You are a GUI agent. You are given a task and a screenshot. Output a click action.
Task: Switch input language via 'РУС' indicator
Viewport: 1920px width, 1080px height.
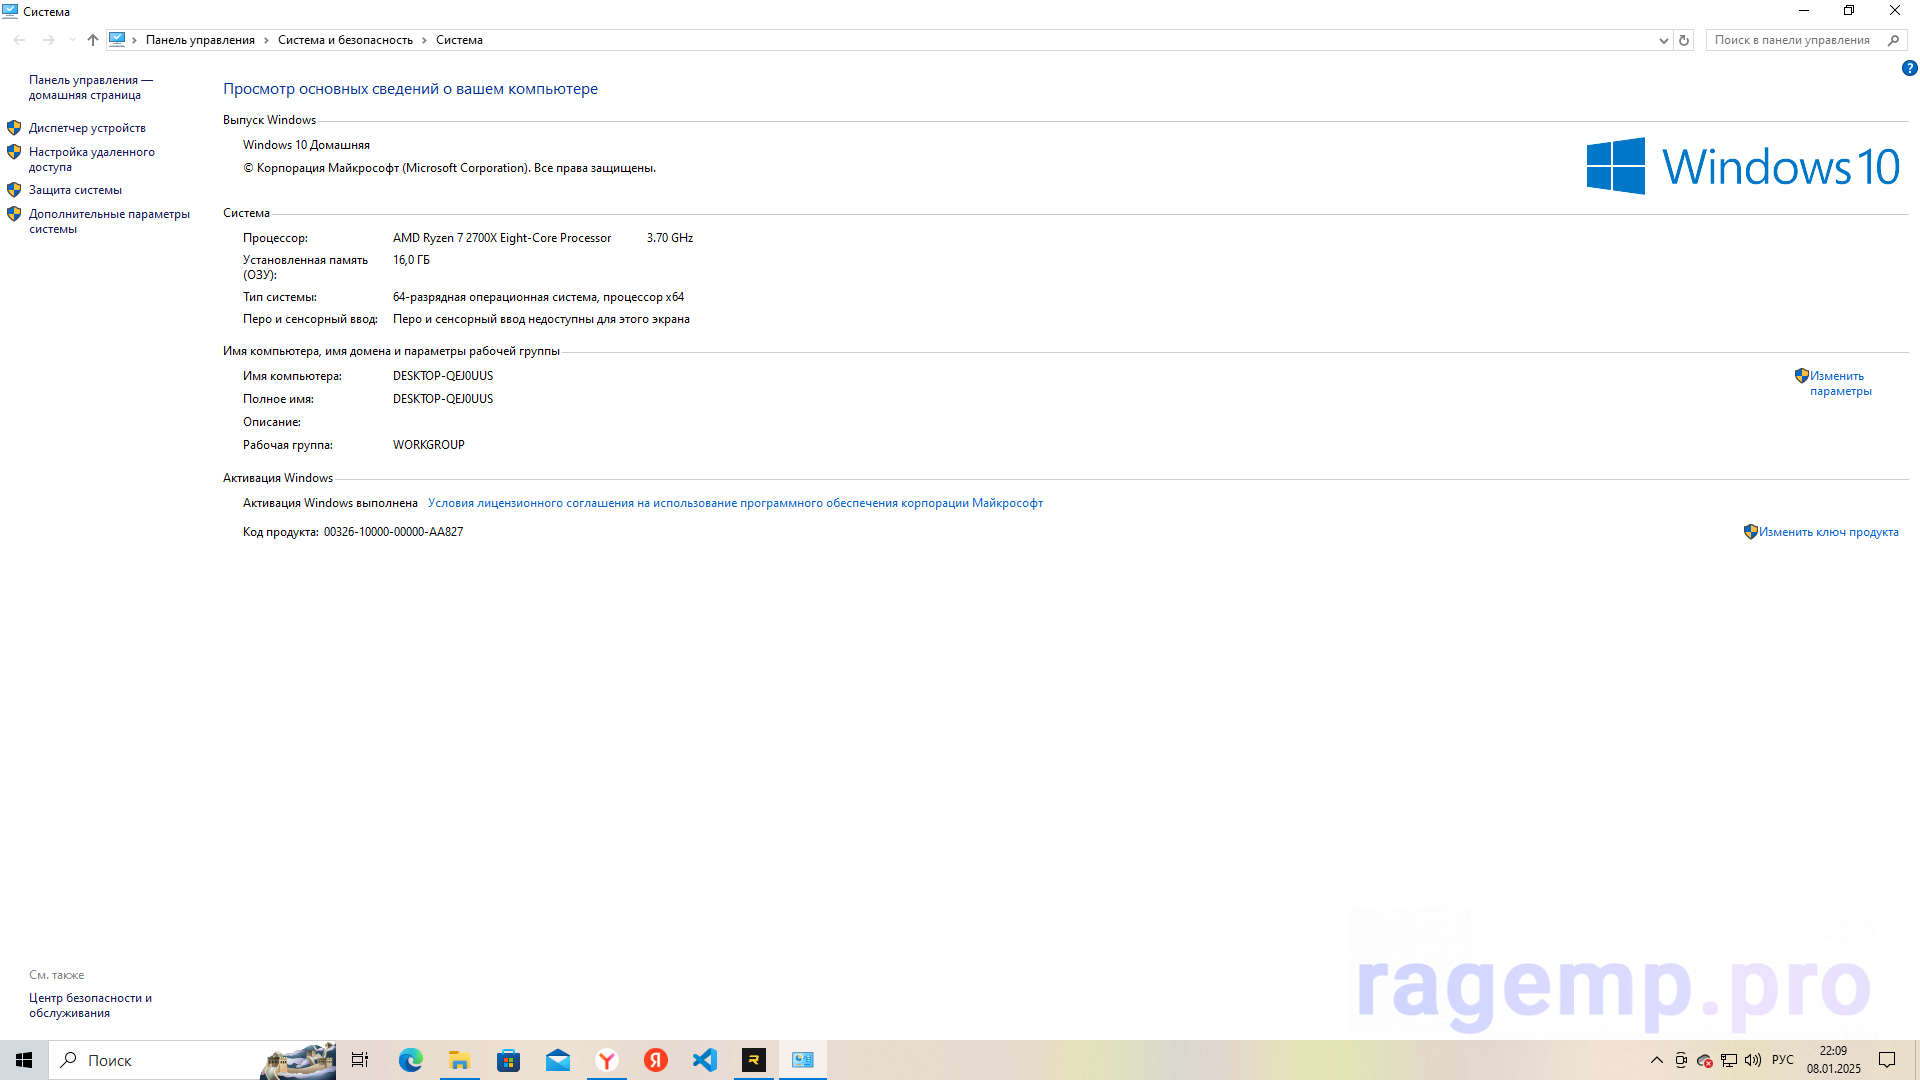pyautogui.click(x=1783, y=1060)
